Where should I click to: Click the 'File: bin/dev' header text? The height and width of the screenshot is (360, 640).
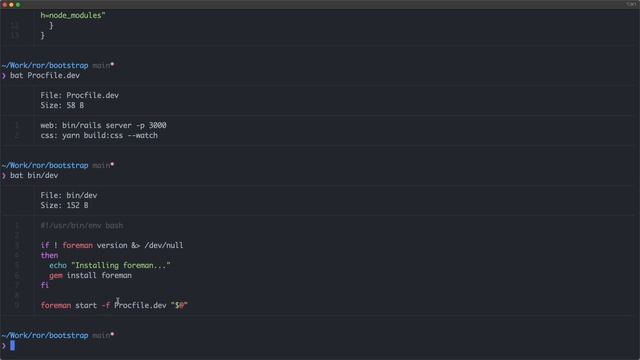tap(69, 196)
